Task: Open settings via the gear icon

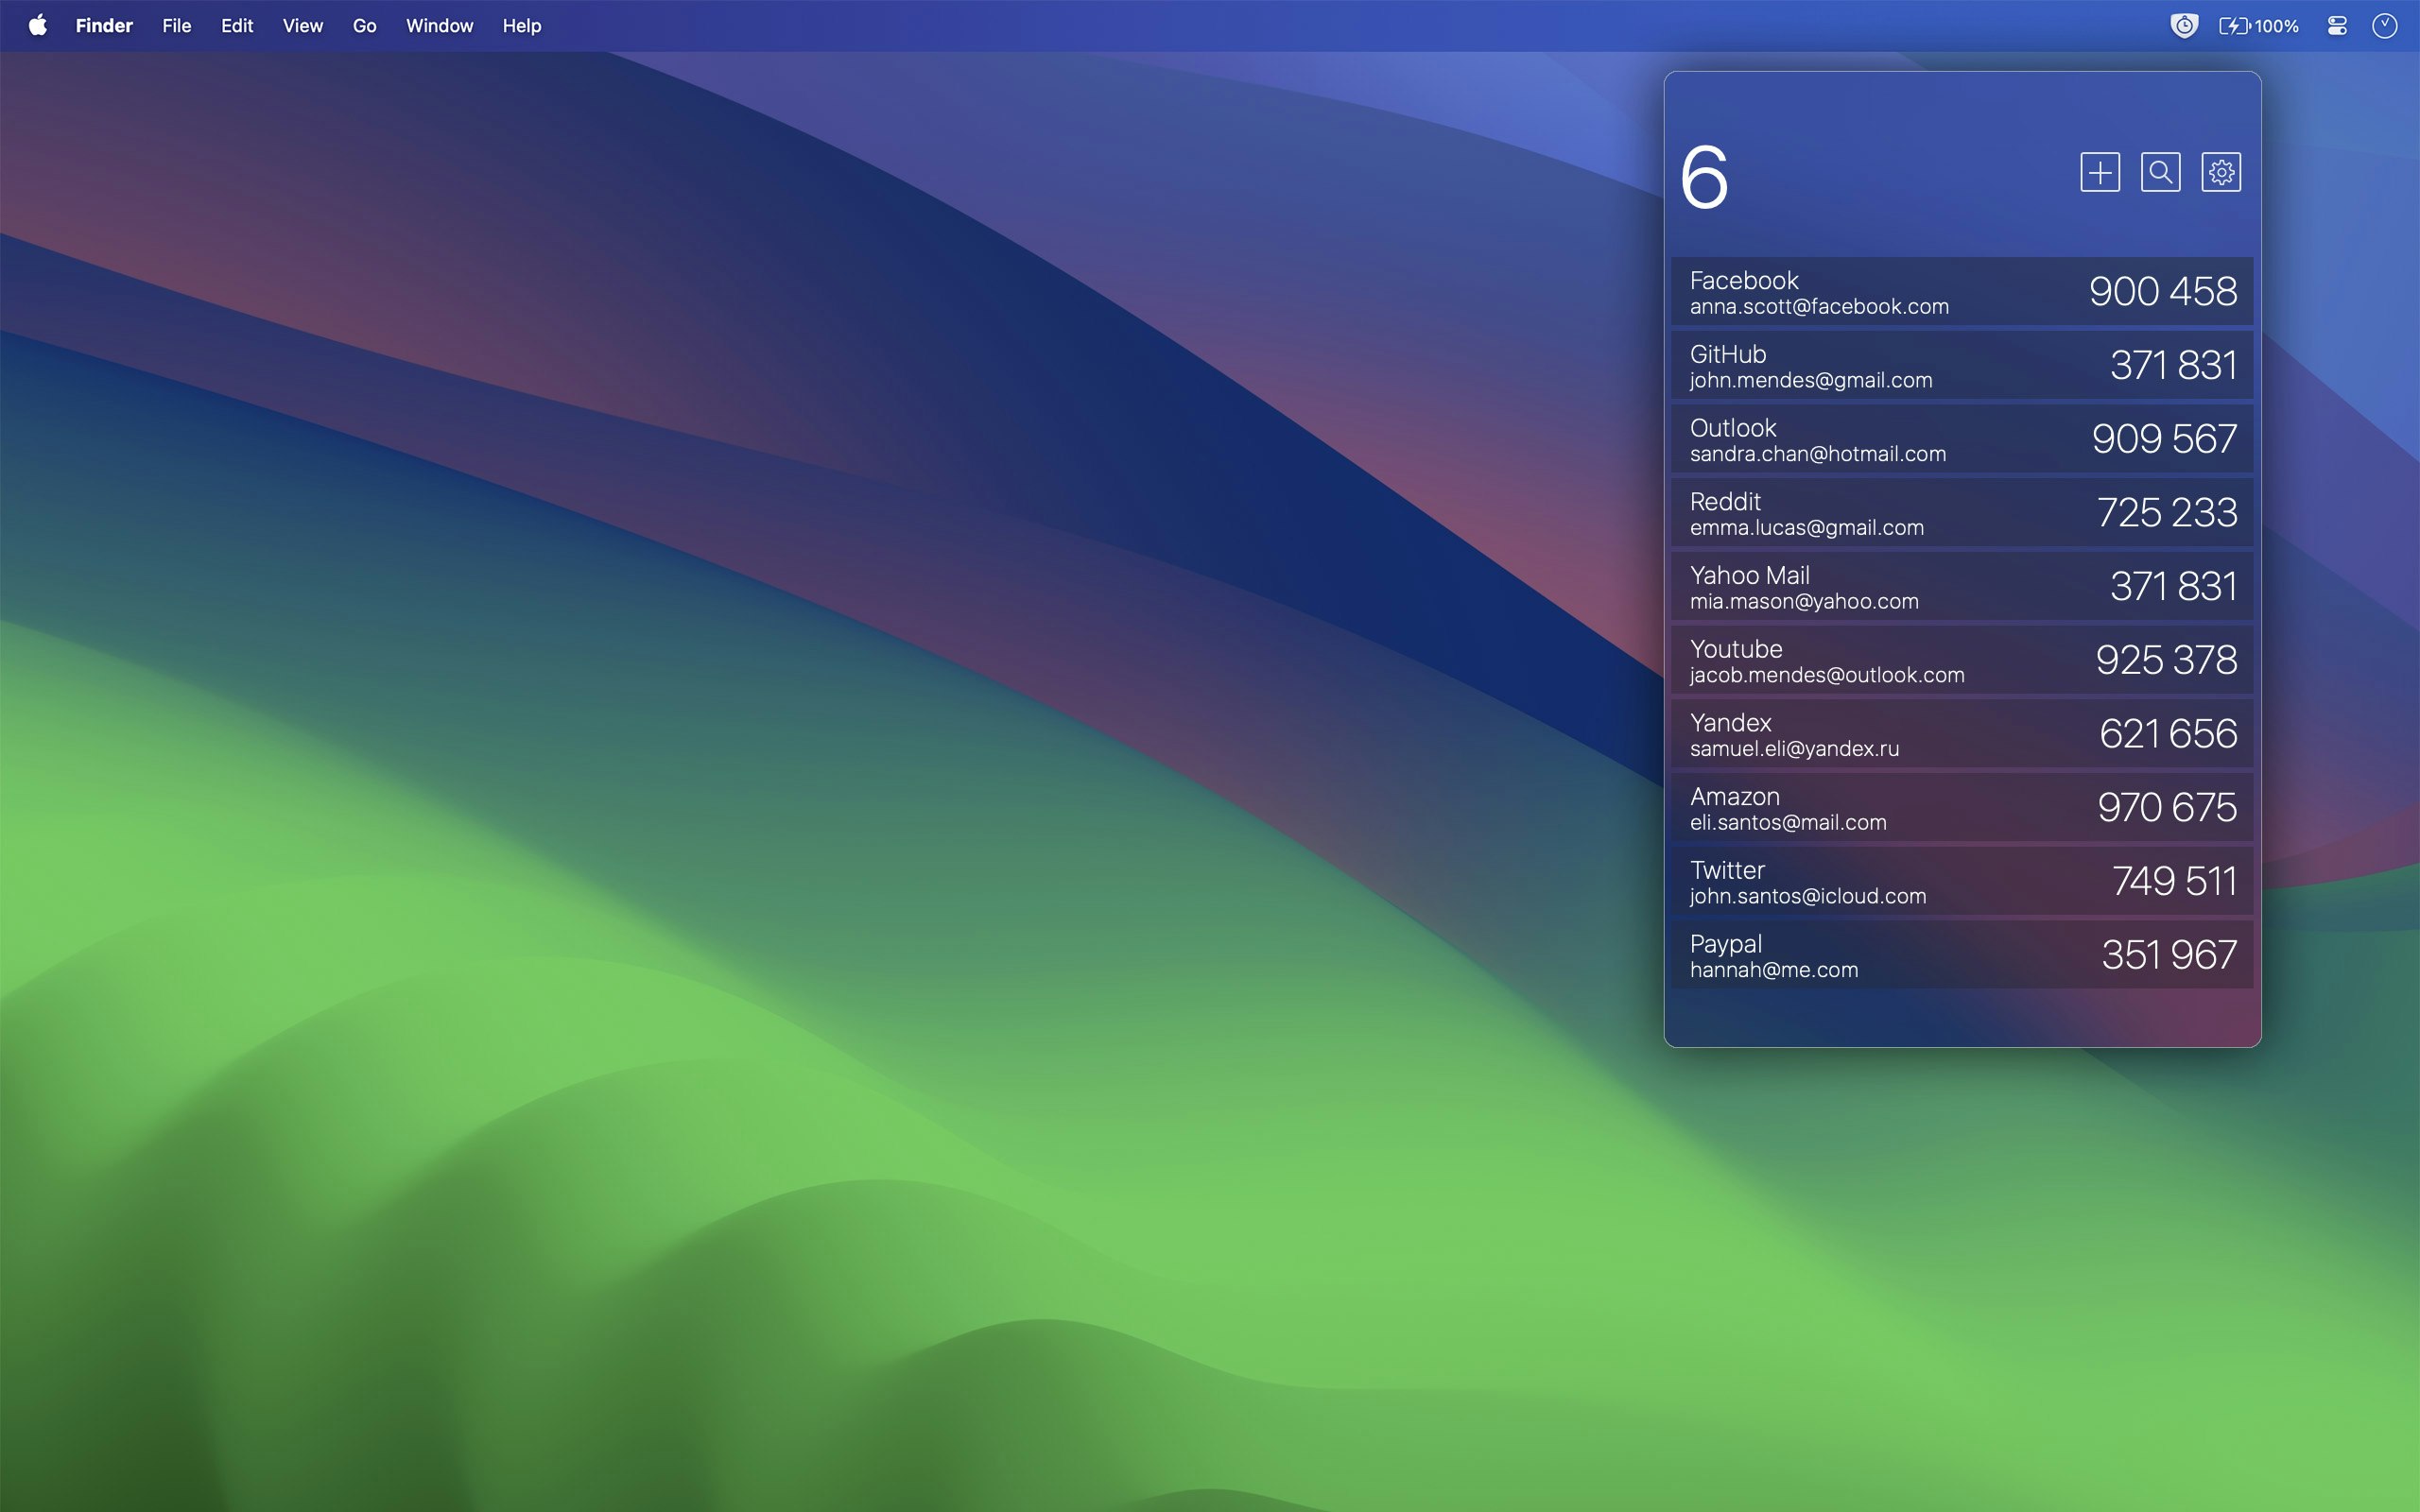Action: tap(2221, 172)
